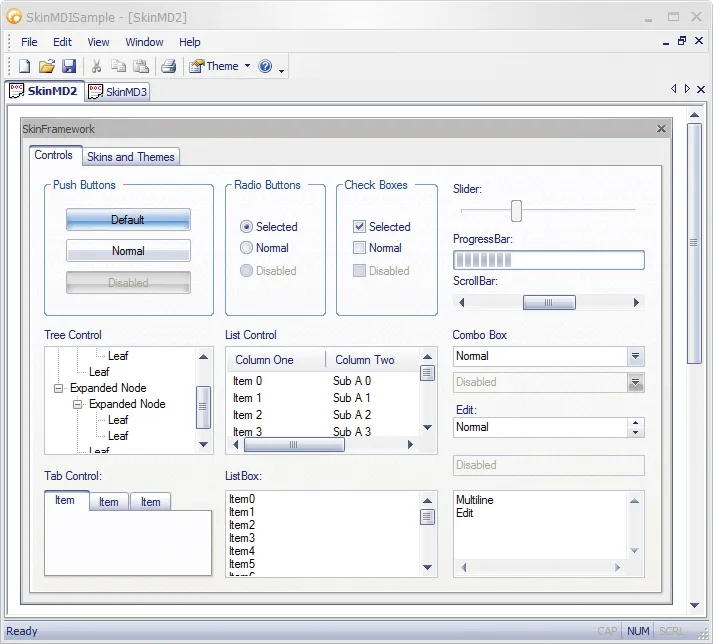Click the Theme toolbar icon
713x644 pixels.
[x=196, y=66]
